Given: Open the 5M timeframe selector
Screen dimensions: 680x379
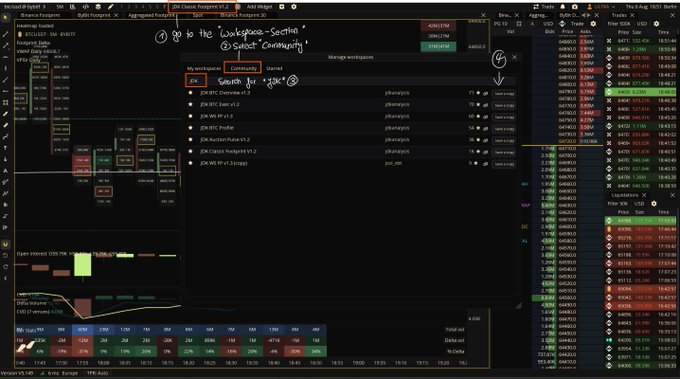Looking at the screenshot, I should [60, 7].
